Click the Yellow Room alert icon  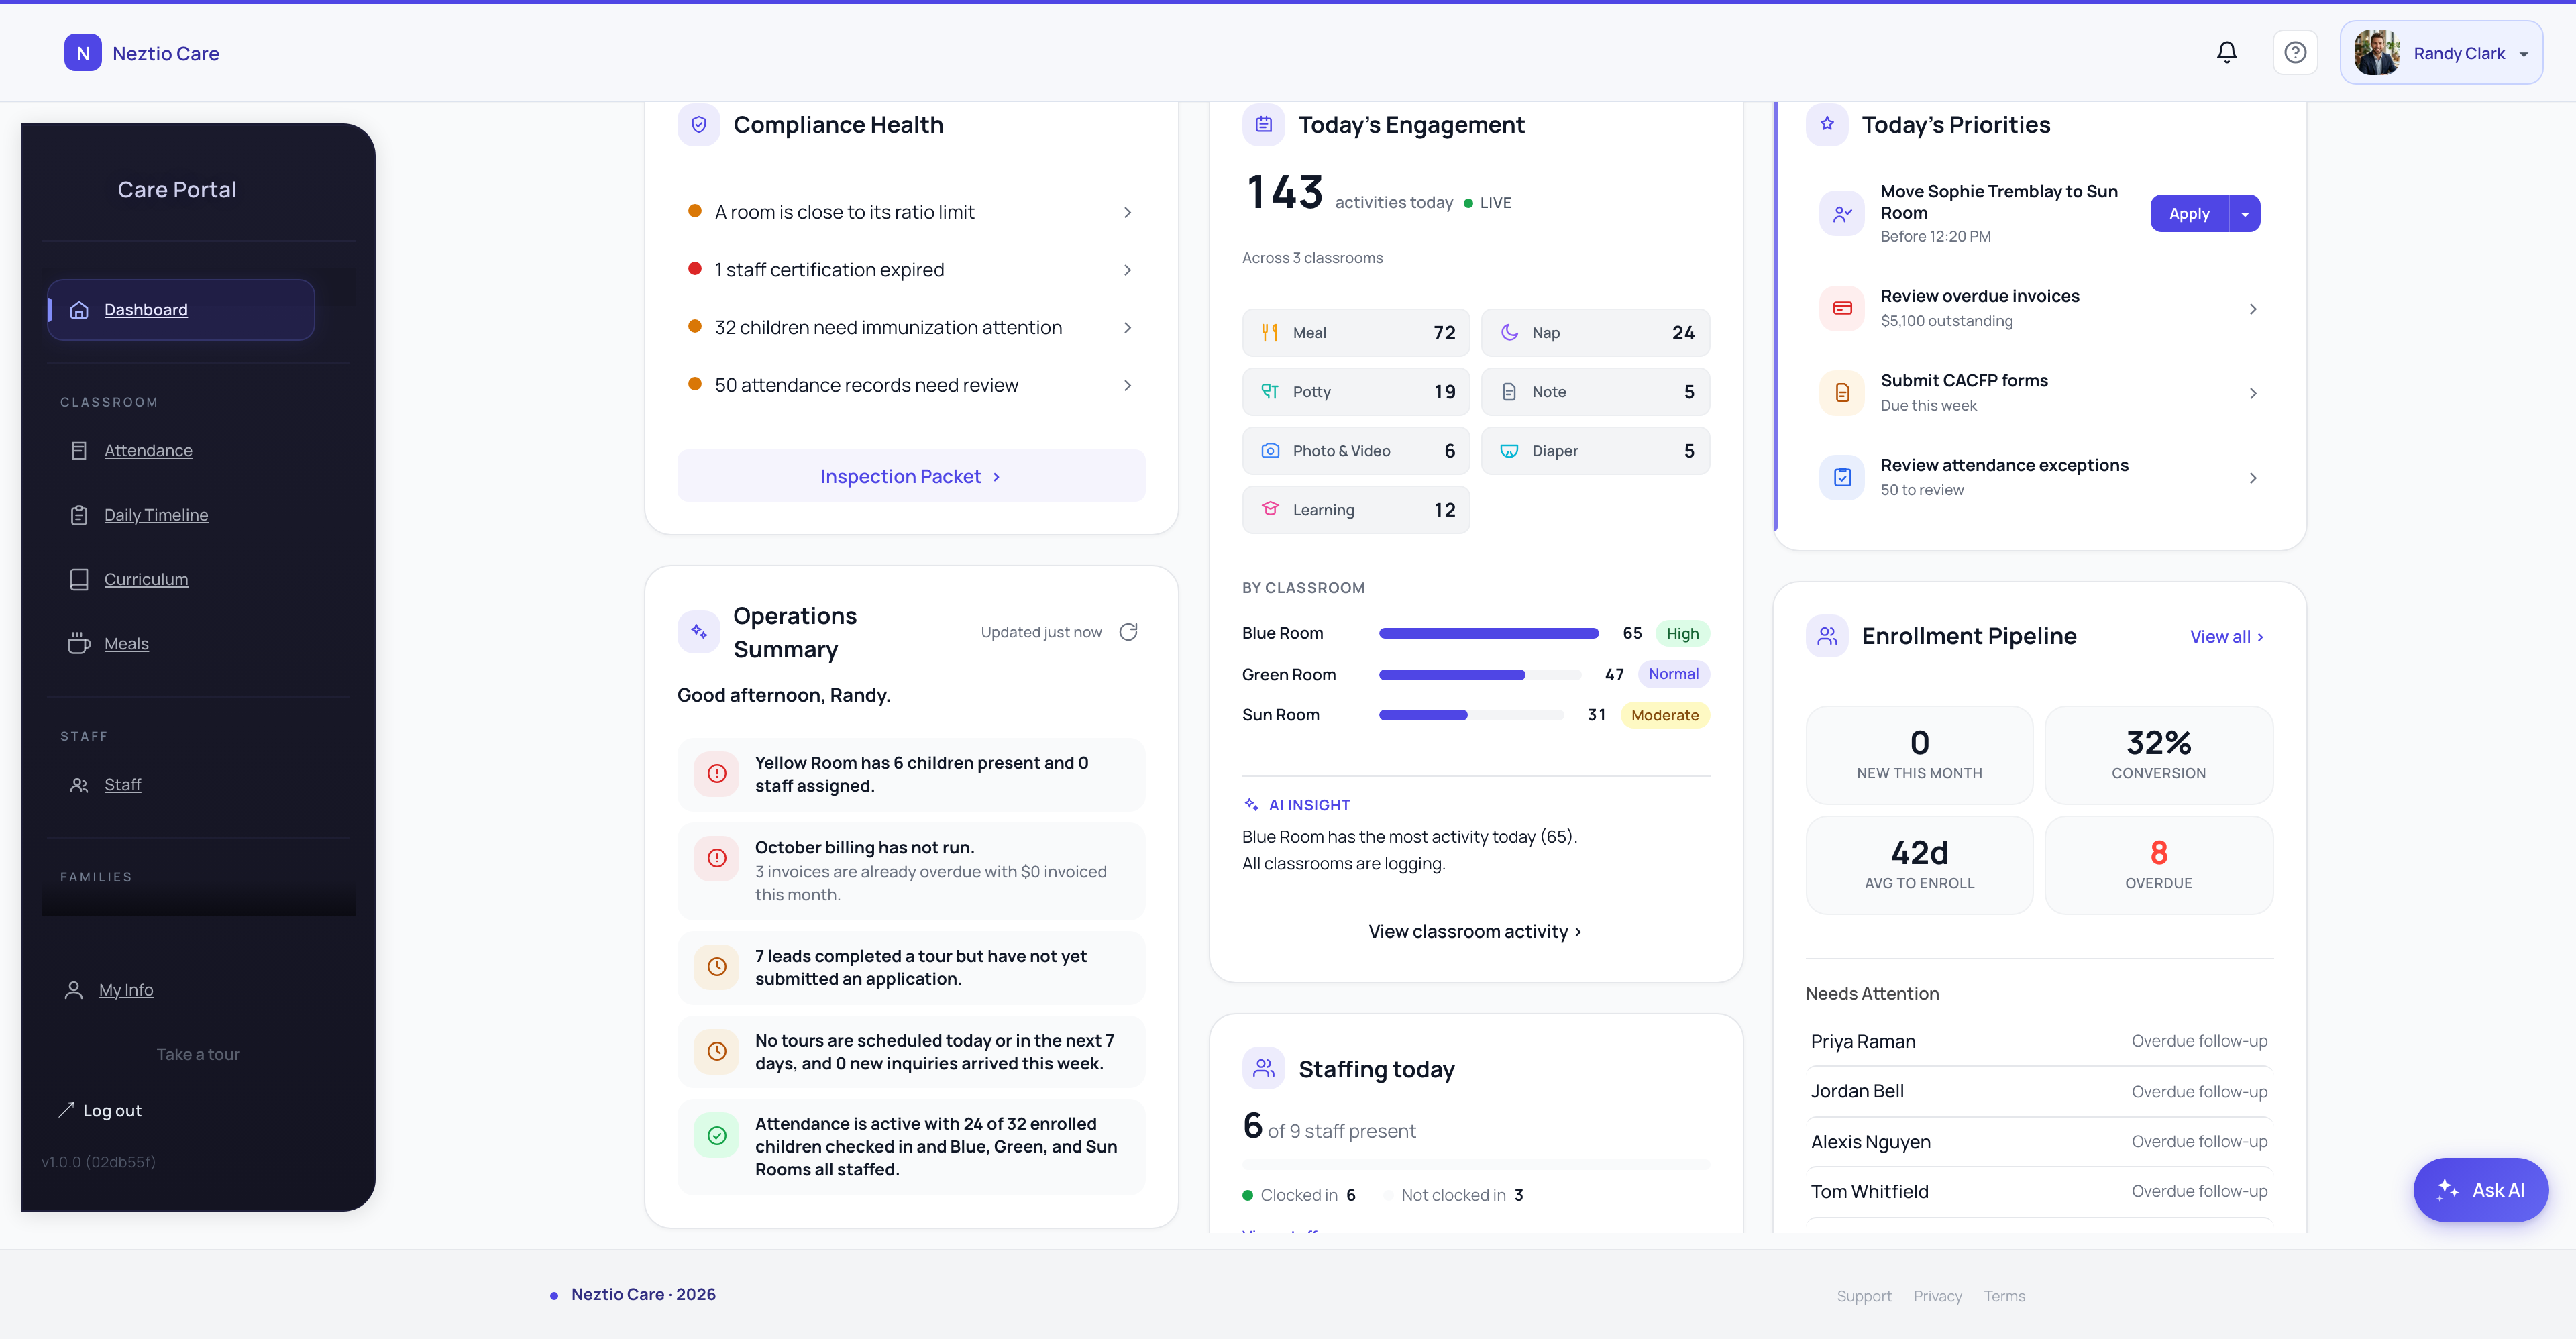[x=717, y=774]
